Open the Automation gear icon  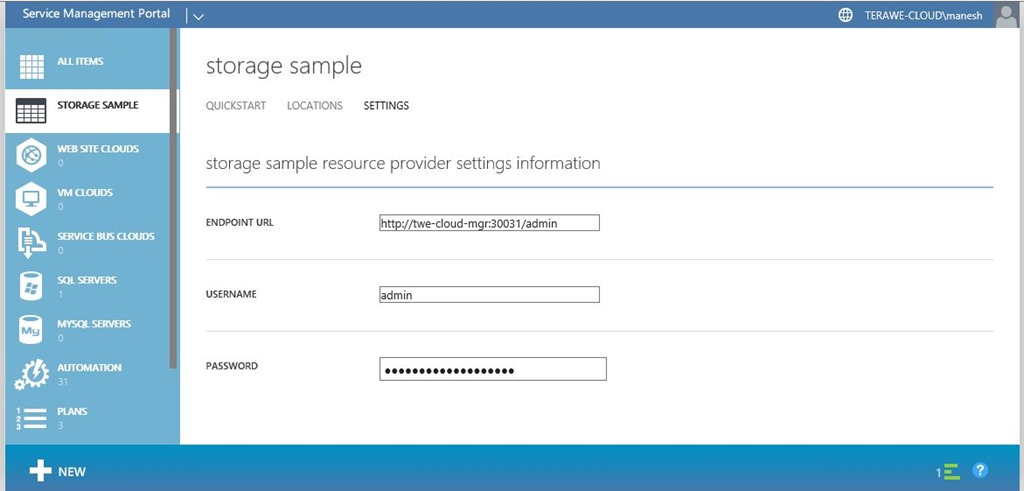coord(32,374)
